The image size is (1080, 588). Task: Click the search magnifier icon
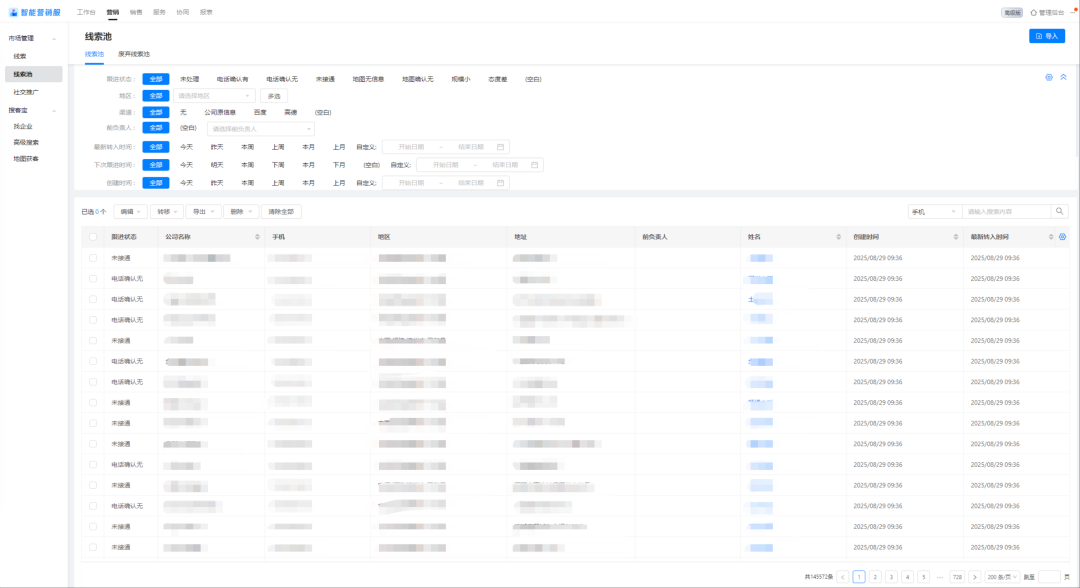coord(1059,211)
